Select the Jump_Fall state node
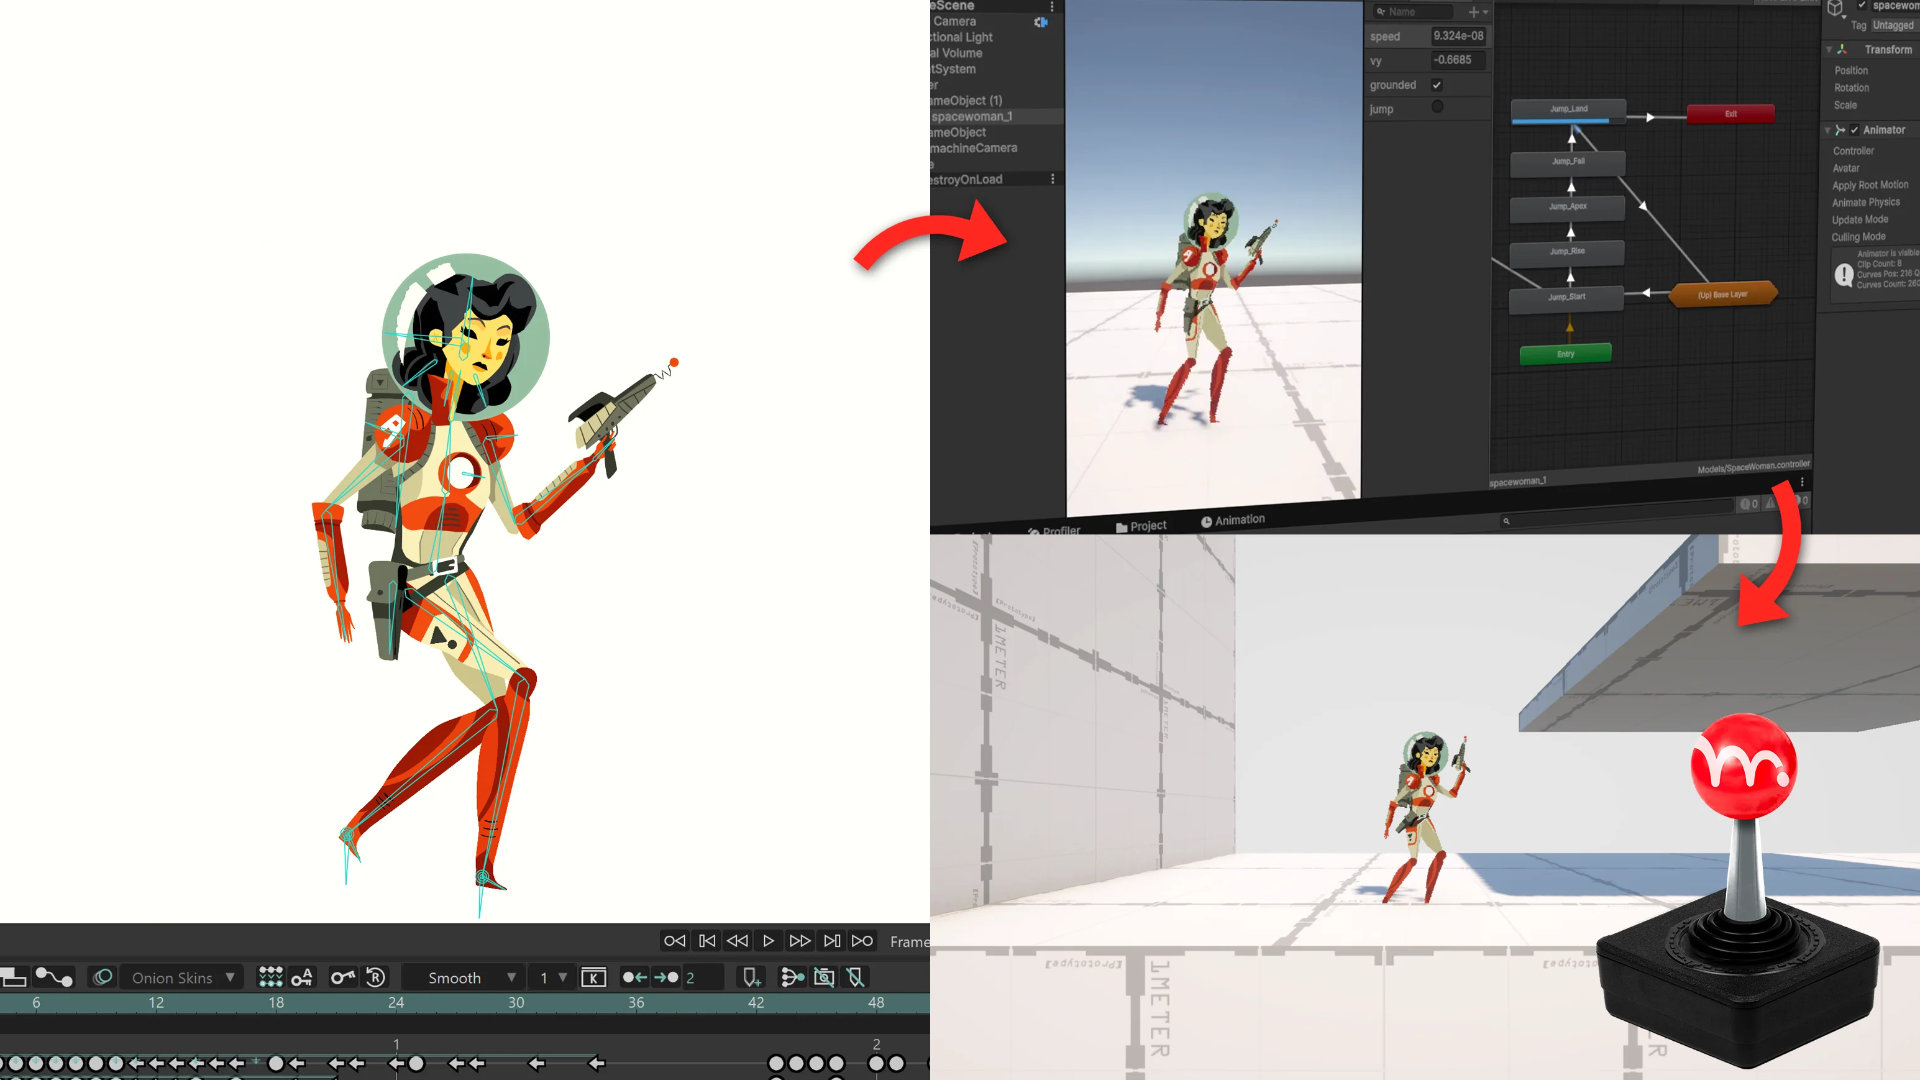Image resolution: width=1920 pixels, height=1080 pixels. pyautogui.click(x=1568, y=162)
